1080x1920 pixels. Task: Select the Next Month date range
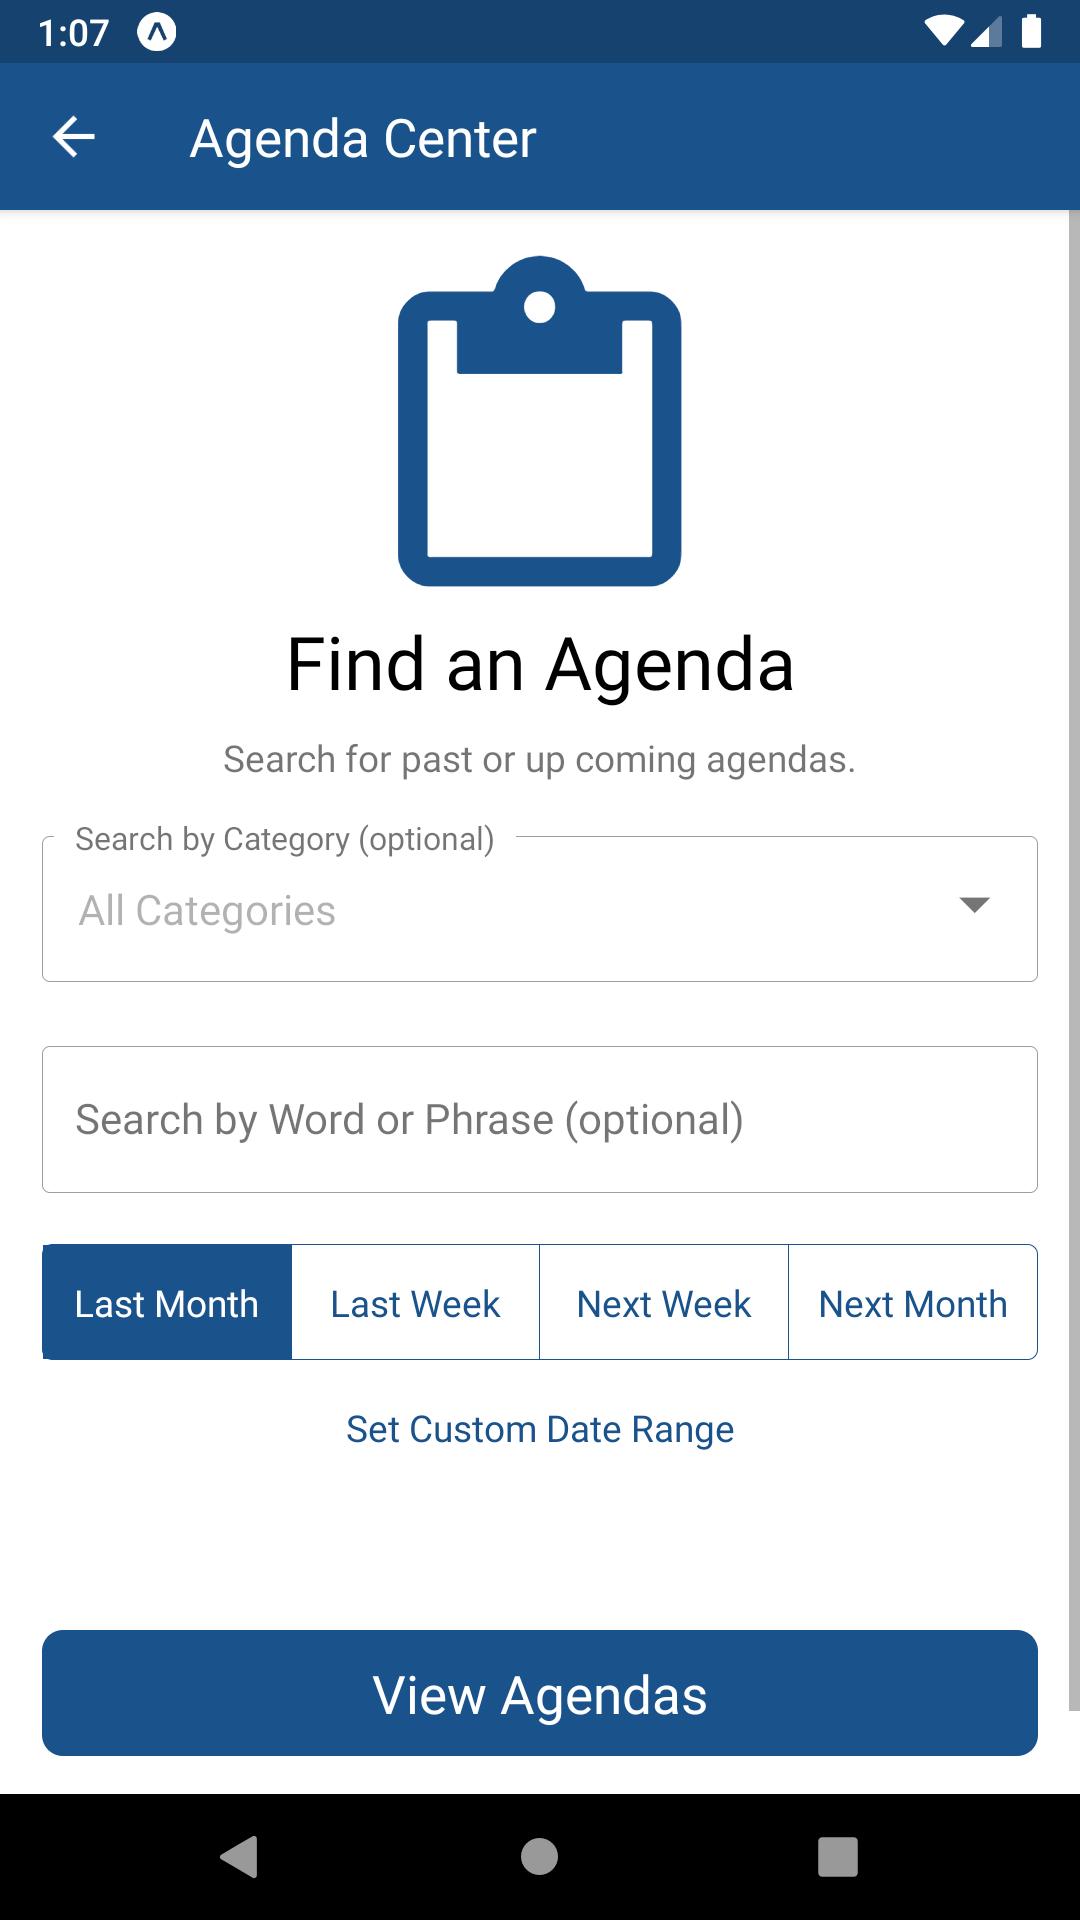coord(913,1302)
